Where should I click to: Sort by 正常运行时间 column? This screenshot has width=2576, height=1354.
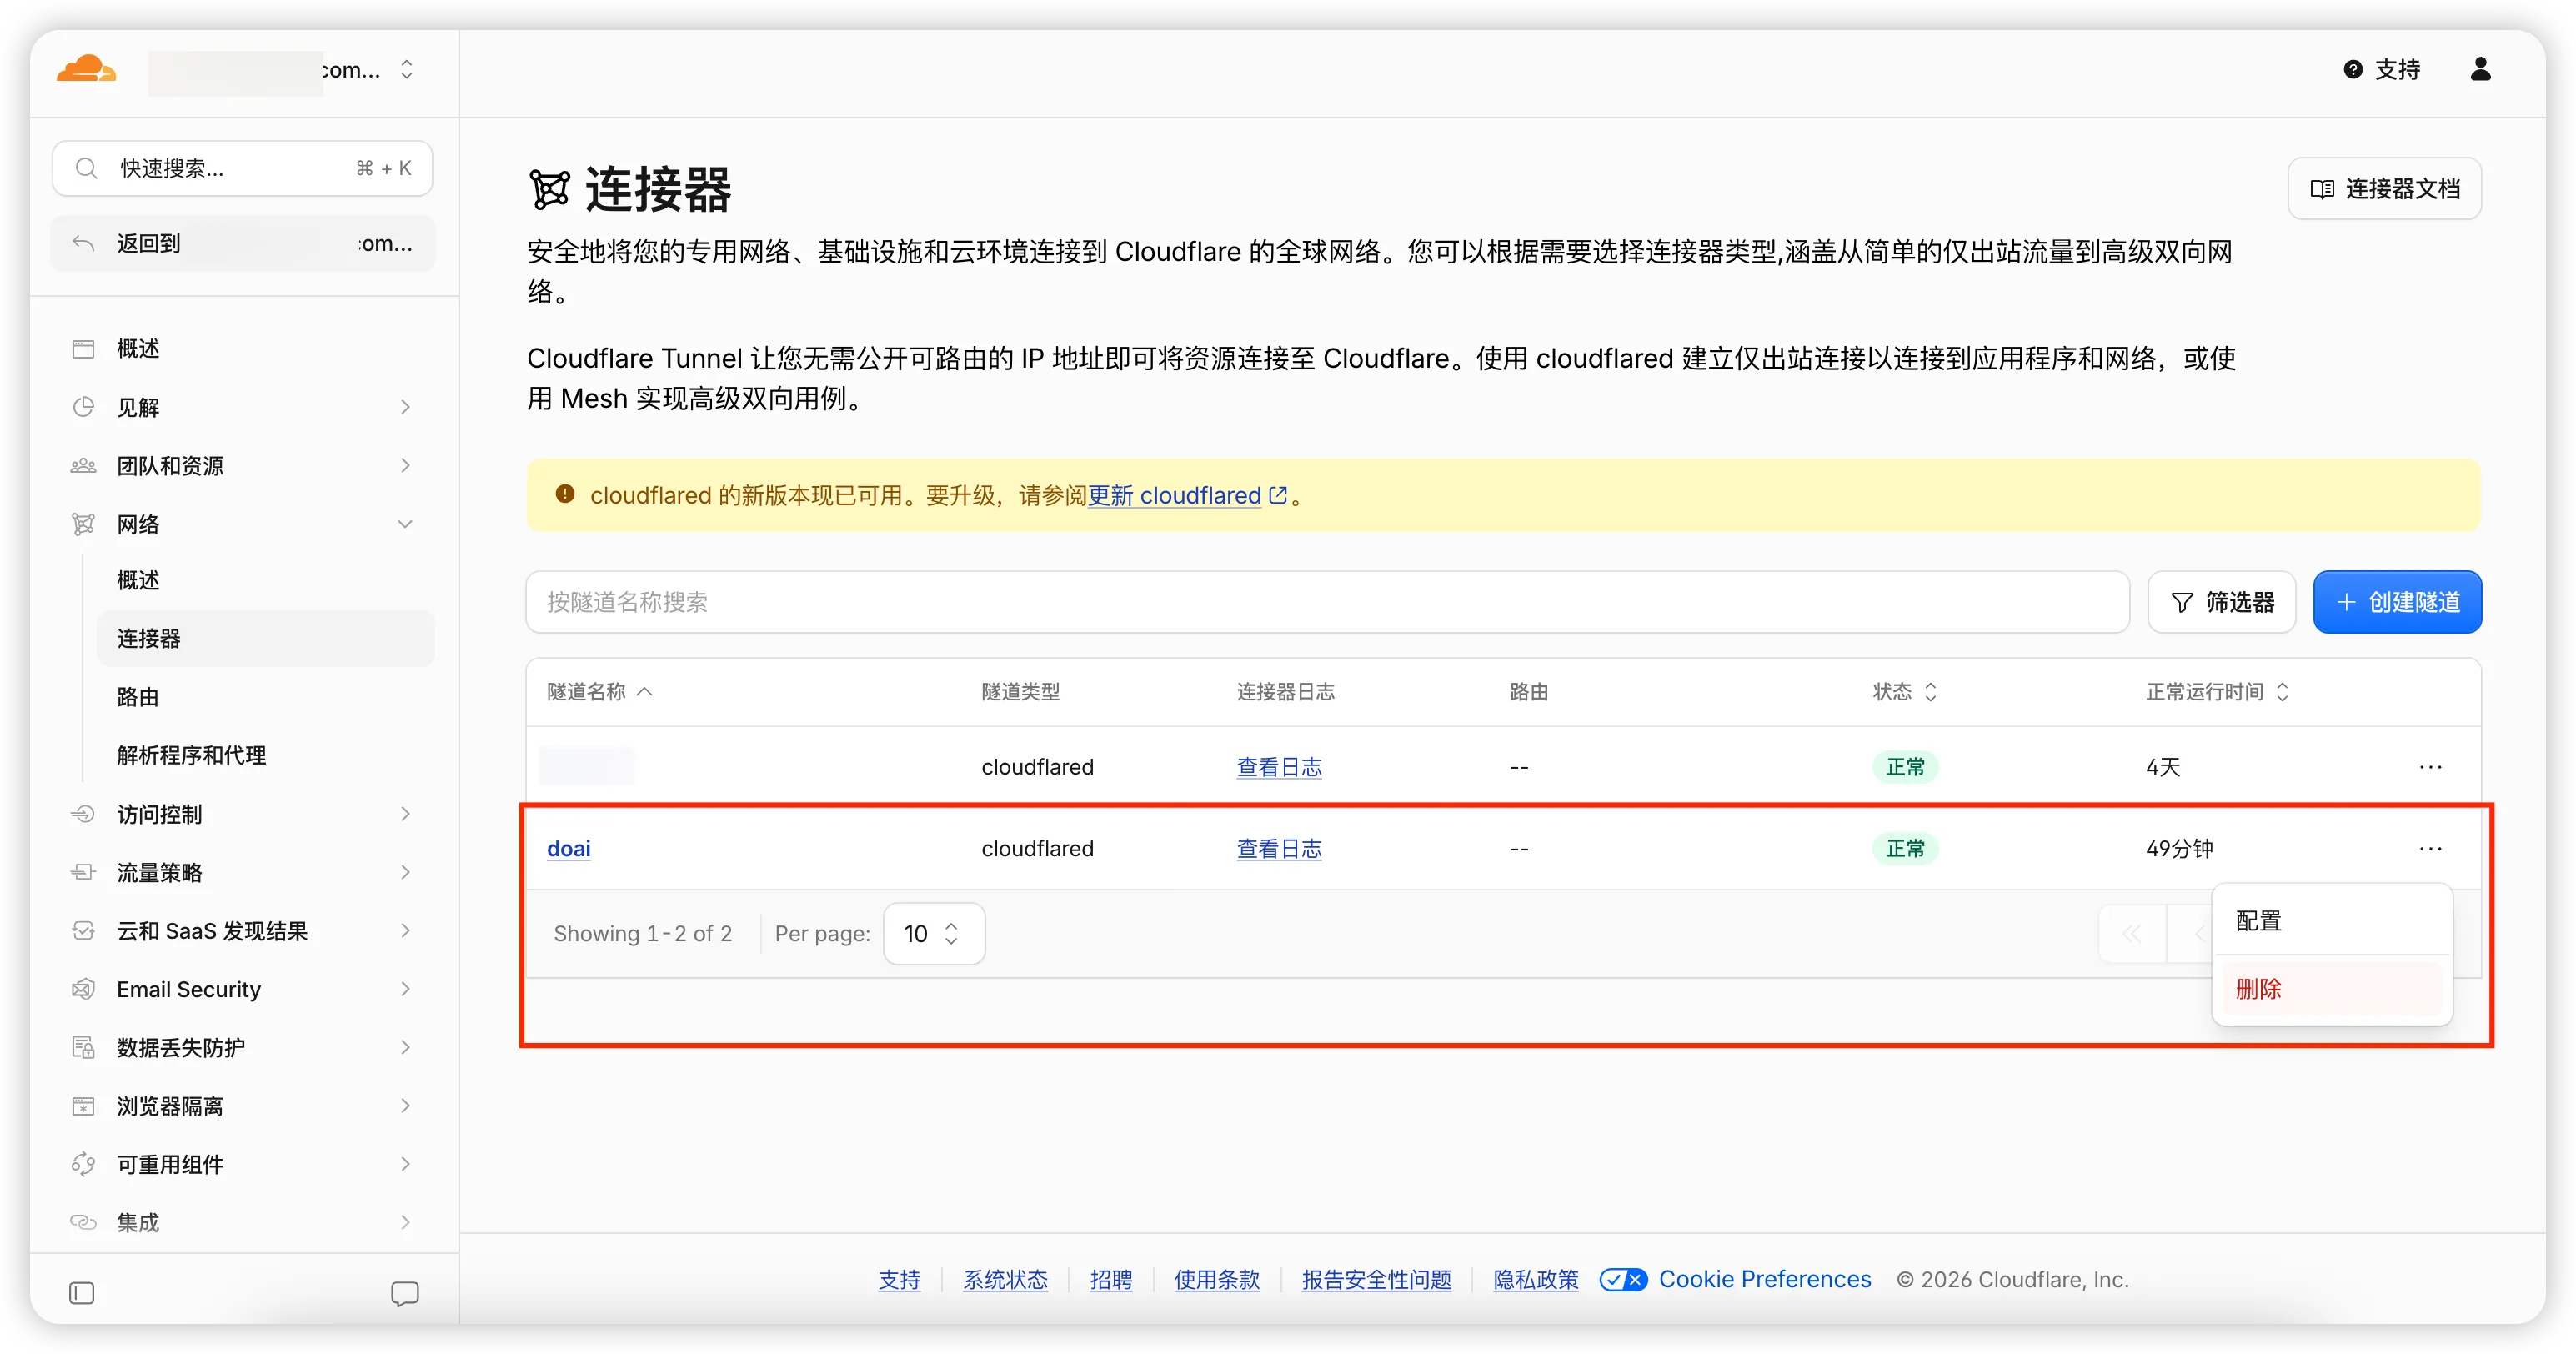2217,692
